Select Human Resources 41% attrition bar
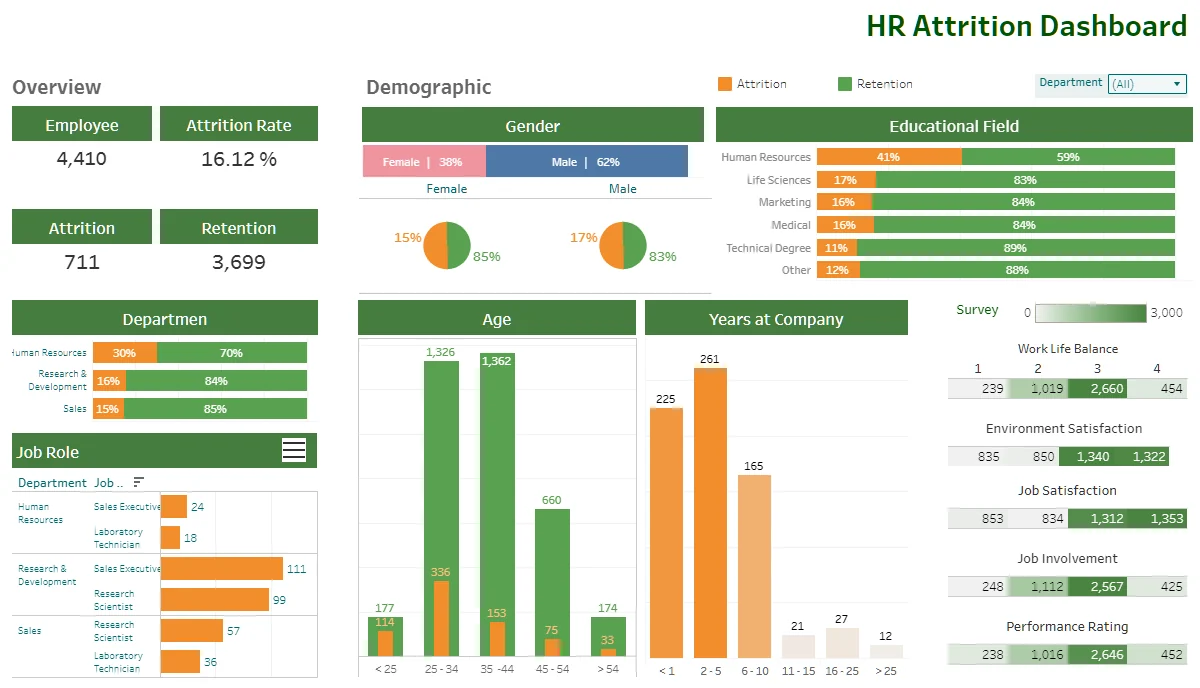The width and height of the screenshot is (1200, 688). point(889,157)
